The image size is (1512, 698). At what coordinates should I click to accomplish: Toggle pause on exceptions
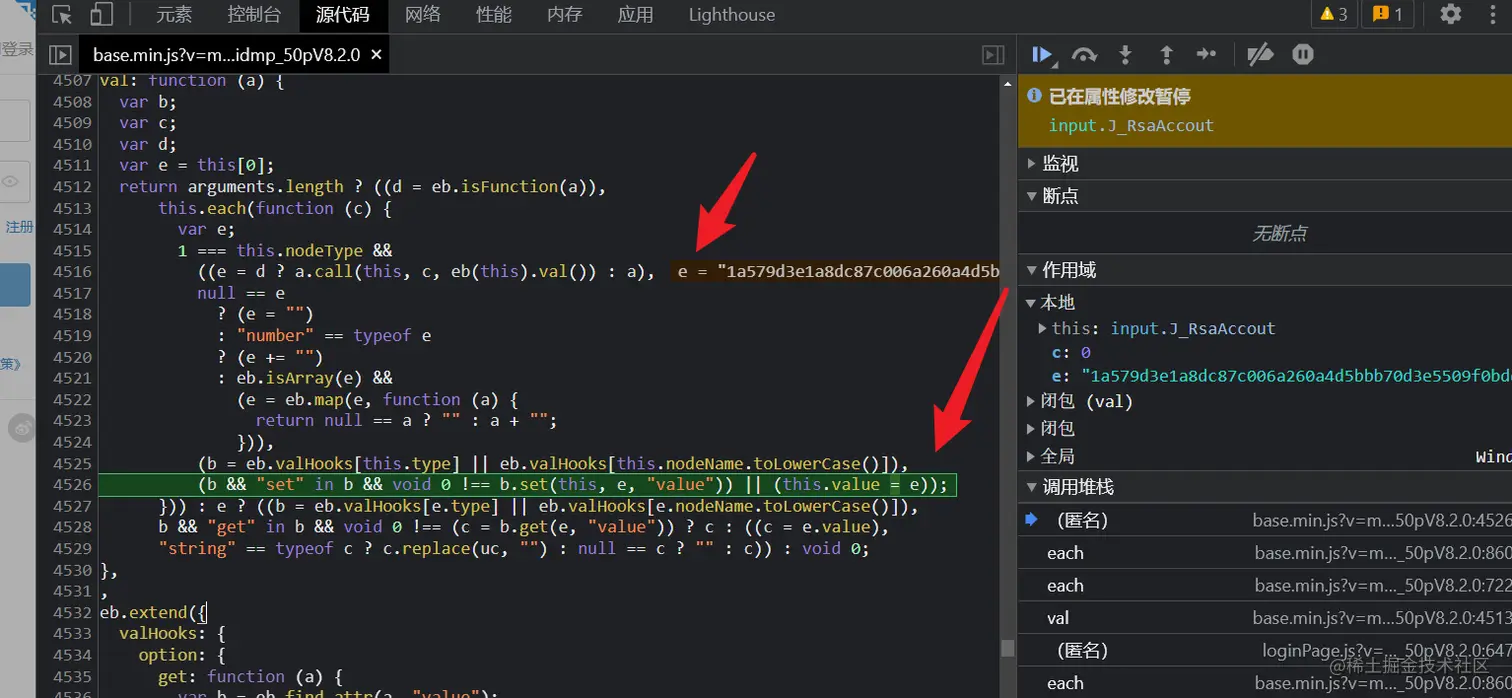click(x=1302, y=55)
